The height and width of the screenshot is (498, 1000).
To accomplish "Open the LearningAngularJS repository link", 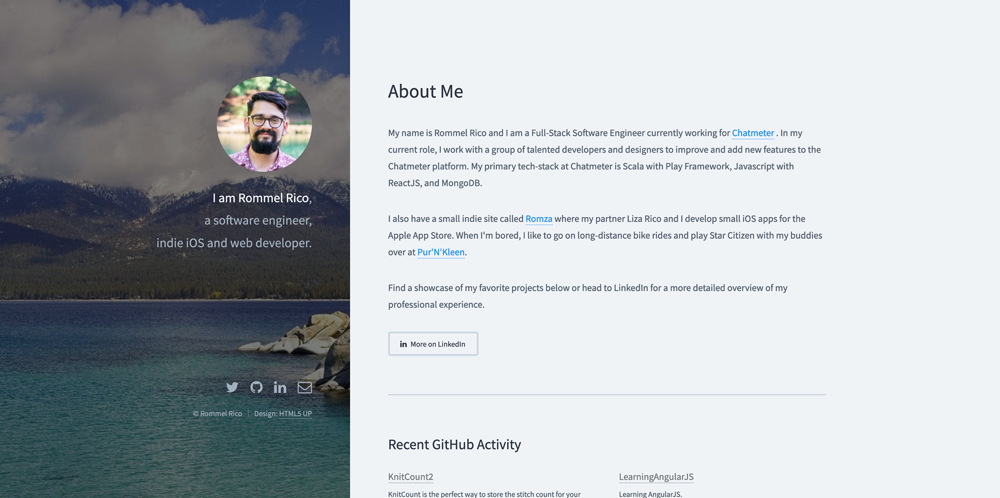I will [x=656, y=477].
